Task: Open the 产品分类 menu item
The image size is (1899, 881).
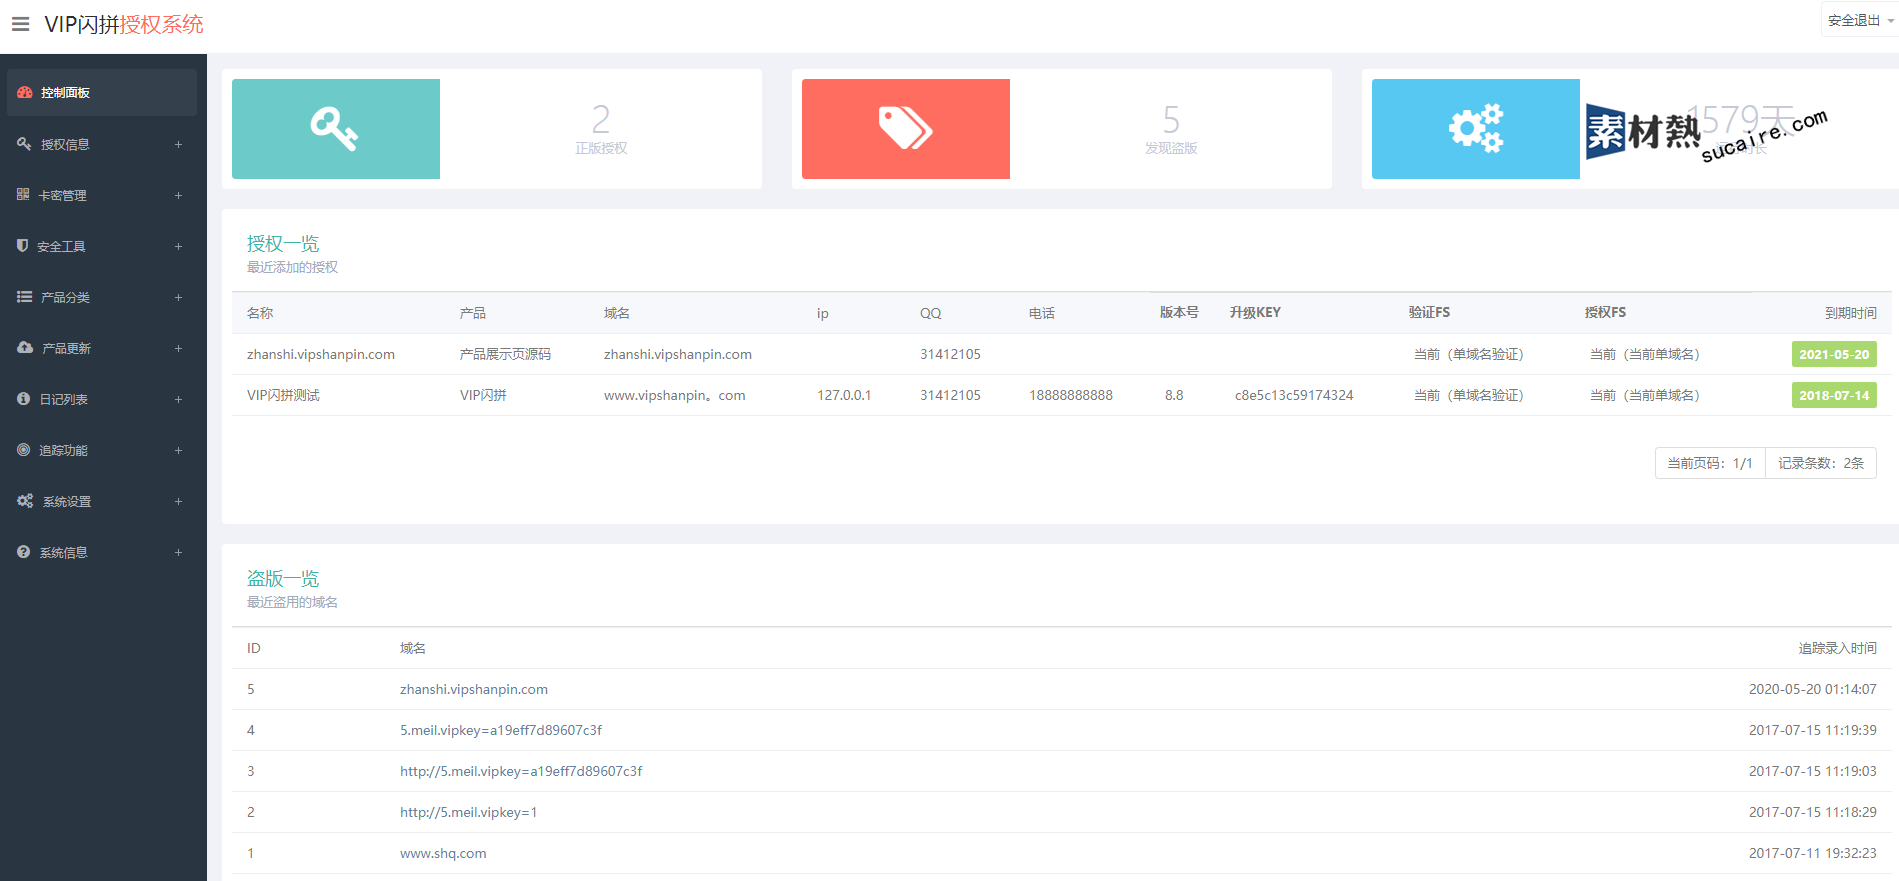Action: coord(101,297)
